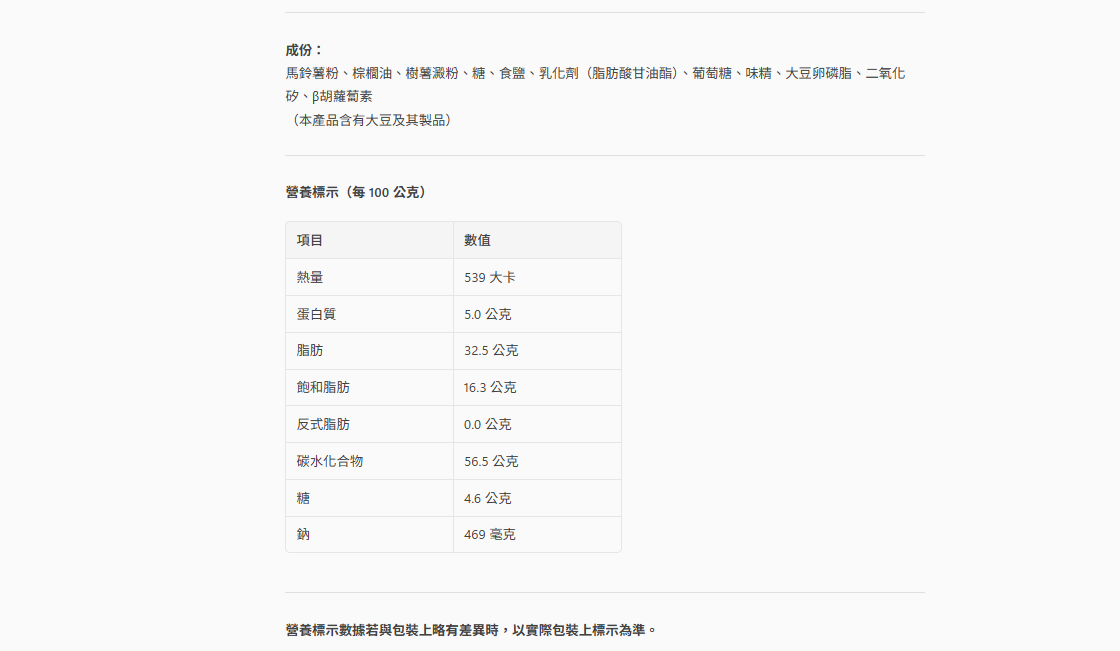This screenshot has width=1120, height=651.
Task: Click the 4.6 公克 sugar value
Action: (x=487, y=498)
